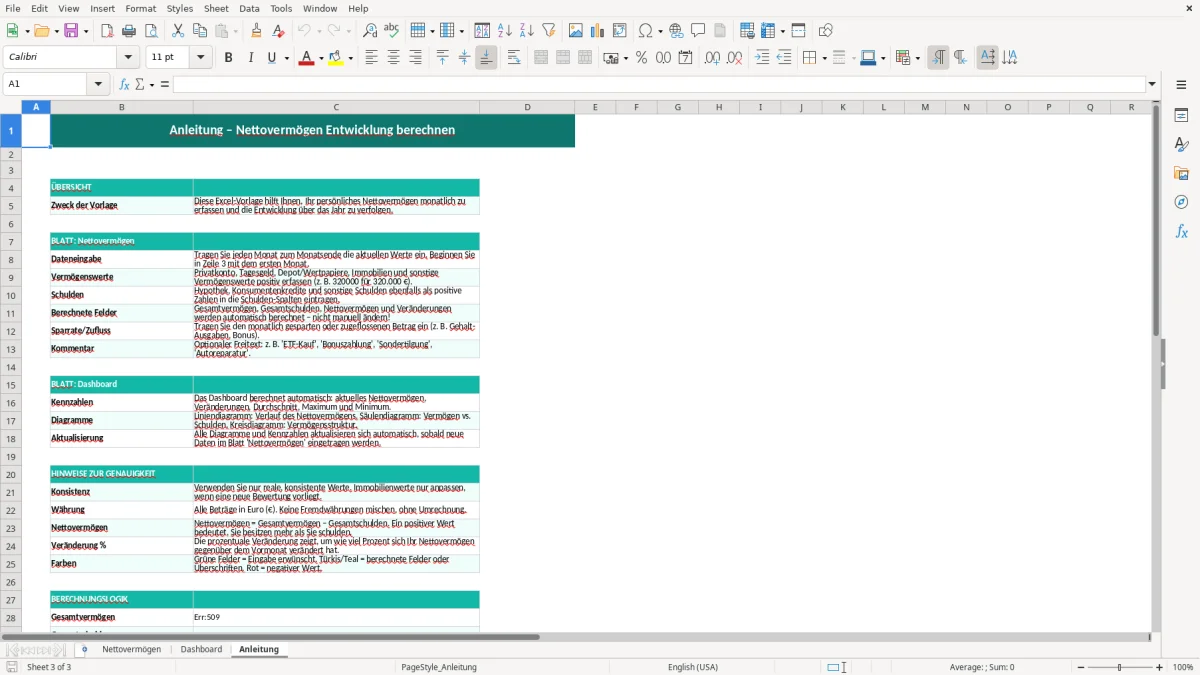Clear direct formatting icon
Screen dimensions: 1200x675
[x=277, y=31]
